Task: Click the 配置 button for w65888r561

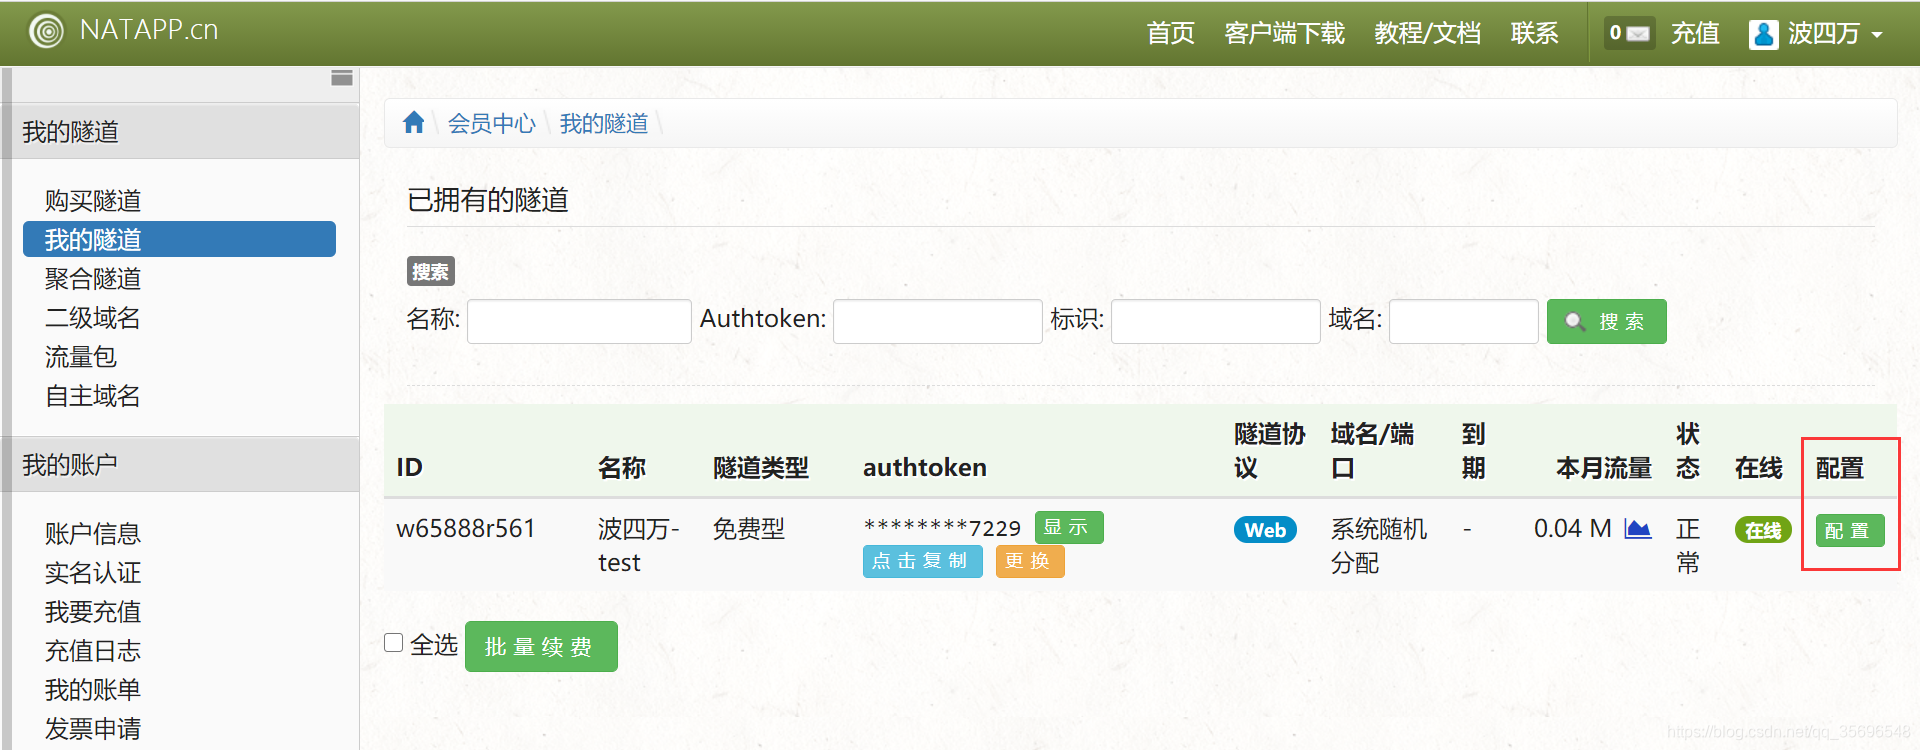Action: click(x=1850, y=531)
